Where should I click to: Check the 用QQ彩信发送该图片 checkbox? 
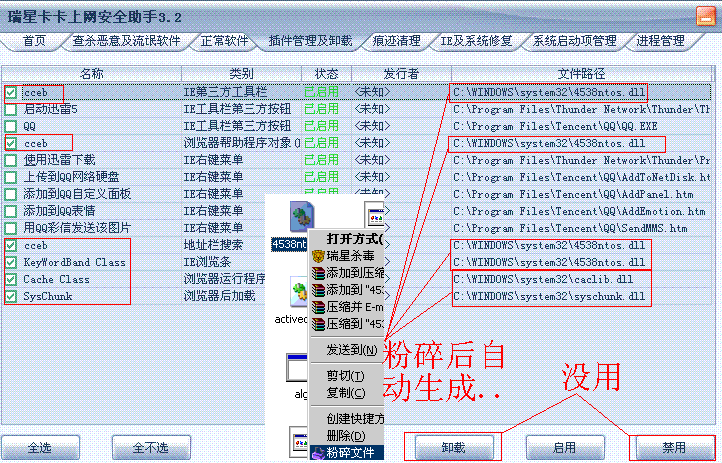(11, 229)
